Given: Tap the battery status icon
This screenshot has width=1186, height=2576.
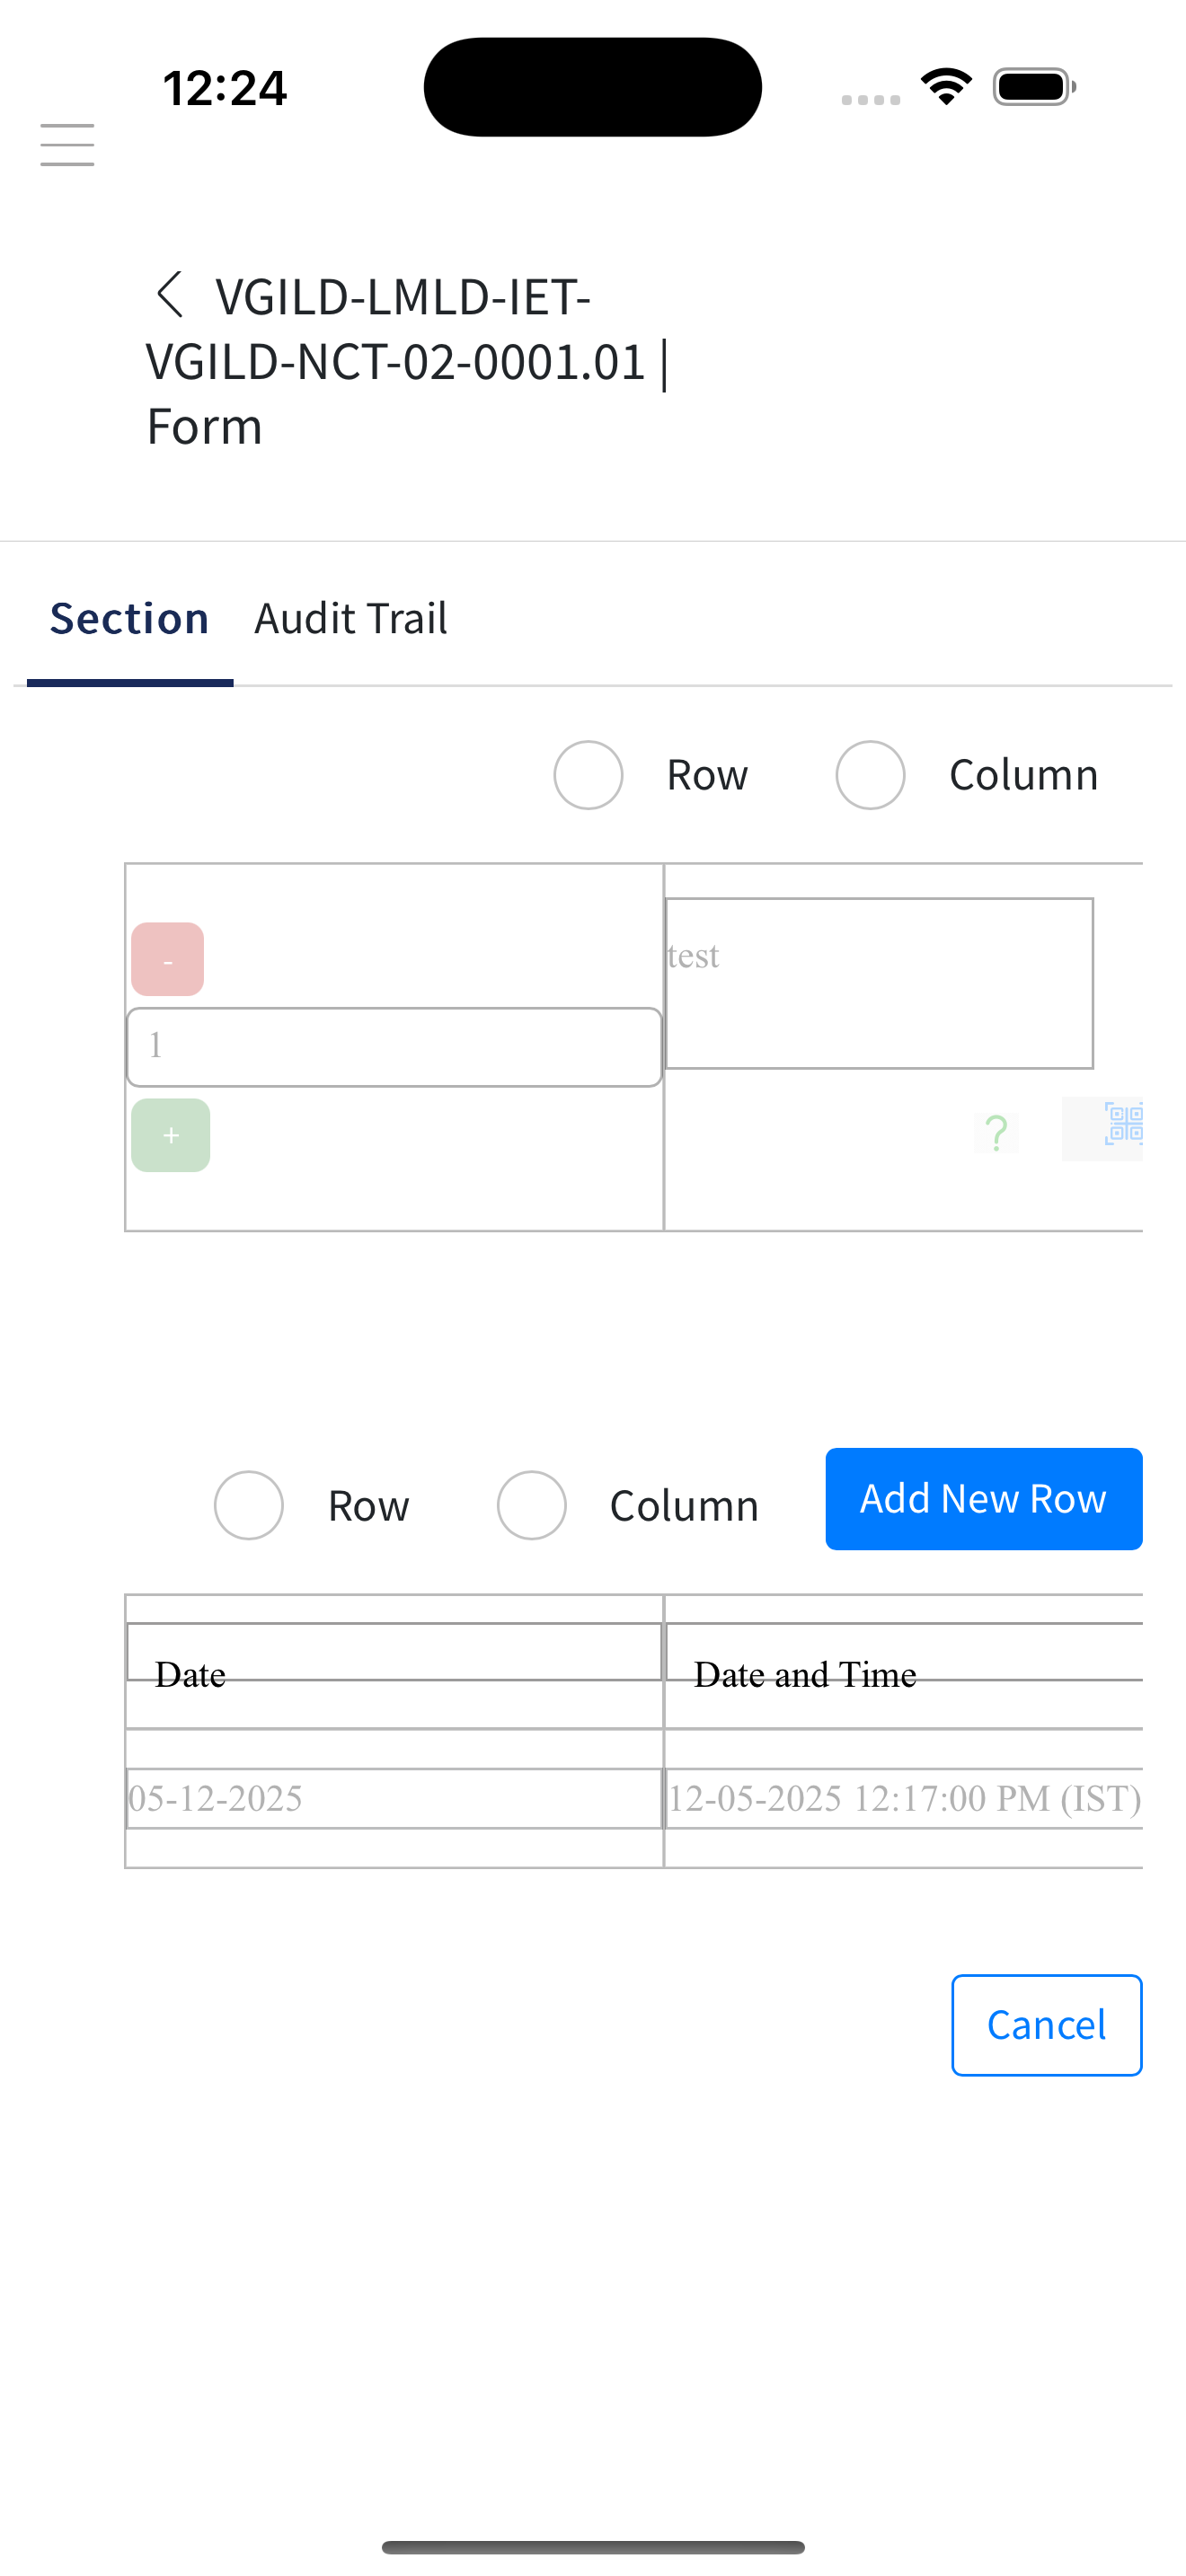Looking at the screenshot, I should click(1034, 87).
